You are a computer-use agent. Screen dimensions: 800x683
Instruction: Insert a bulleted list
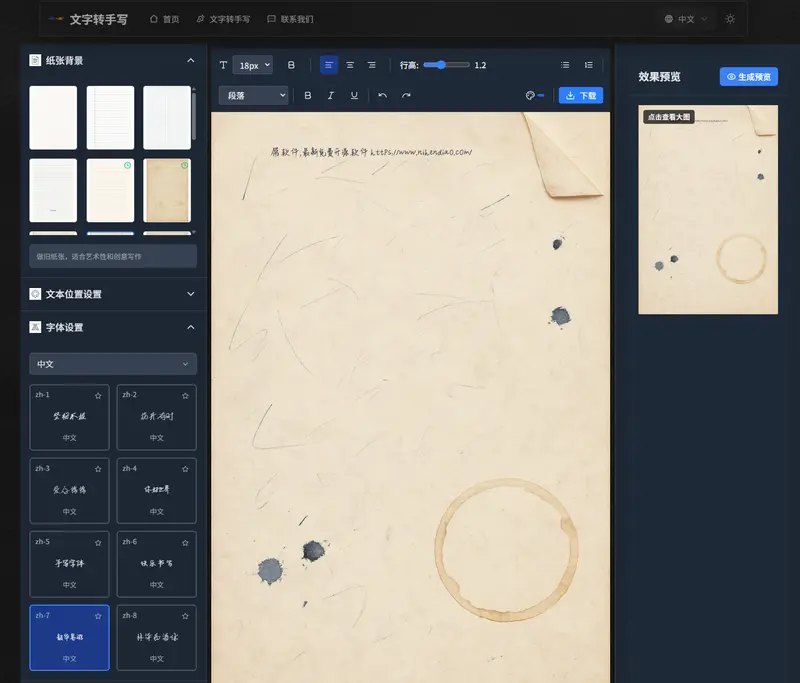565,65
